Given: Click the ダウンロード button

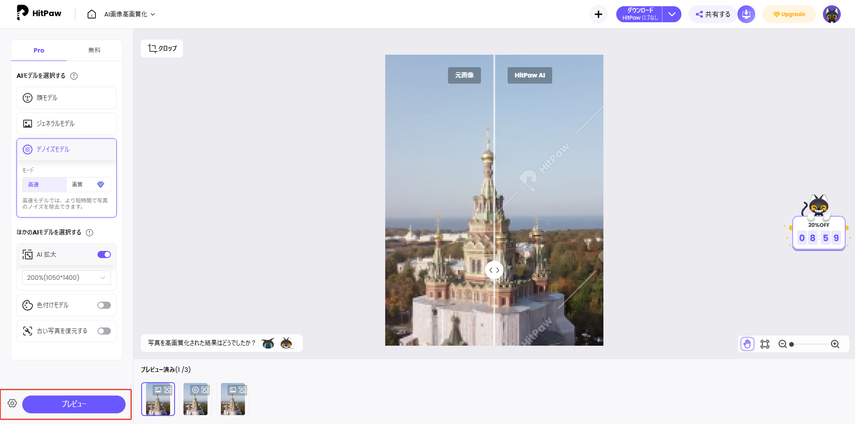Looking at the screenshot, I should pos(640,14).
